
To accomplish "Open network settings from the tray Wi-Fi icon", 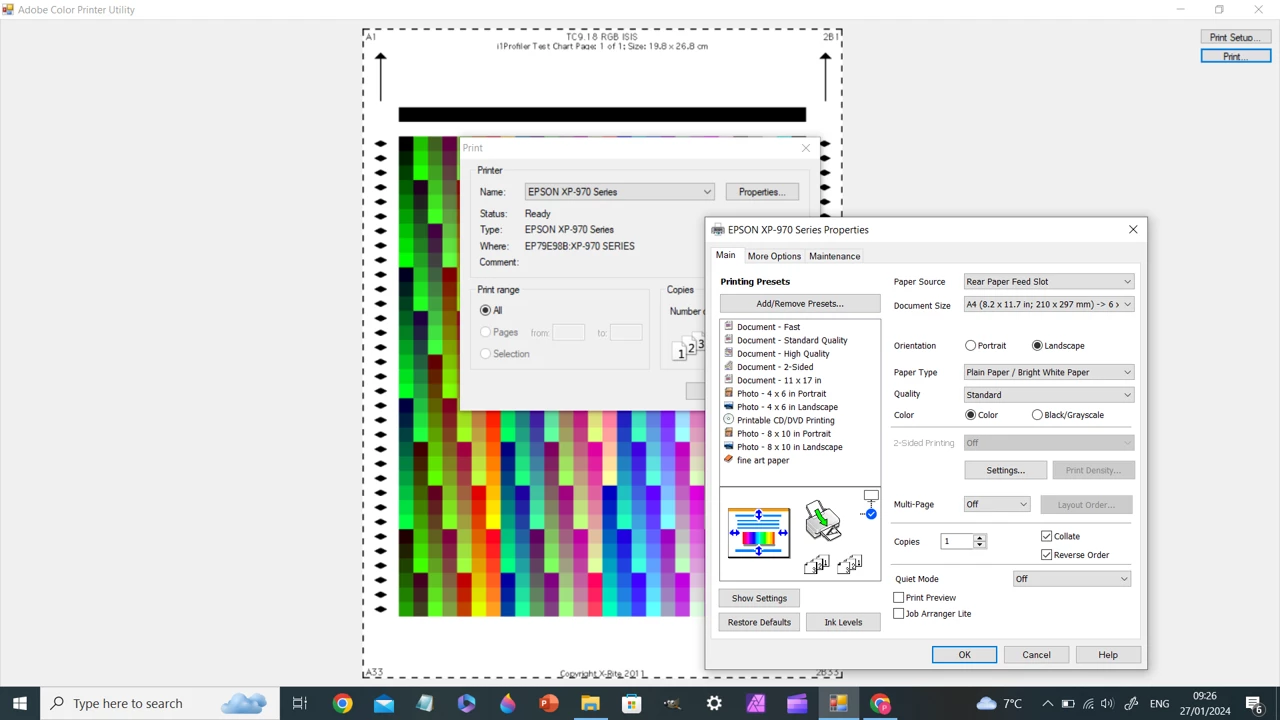I will point(1089,703).
